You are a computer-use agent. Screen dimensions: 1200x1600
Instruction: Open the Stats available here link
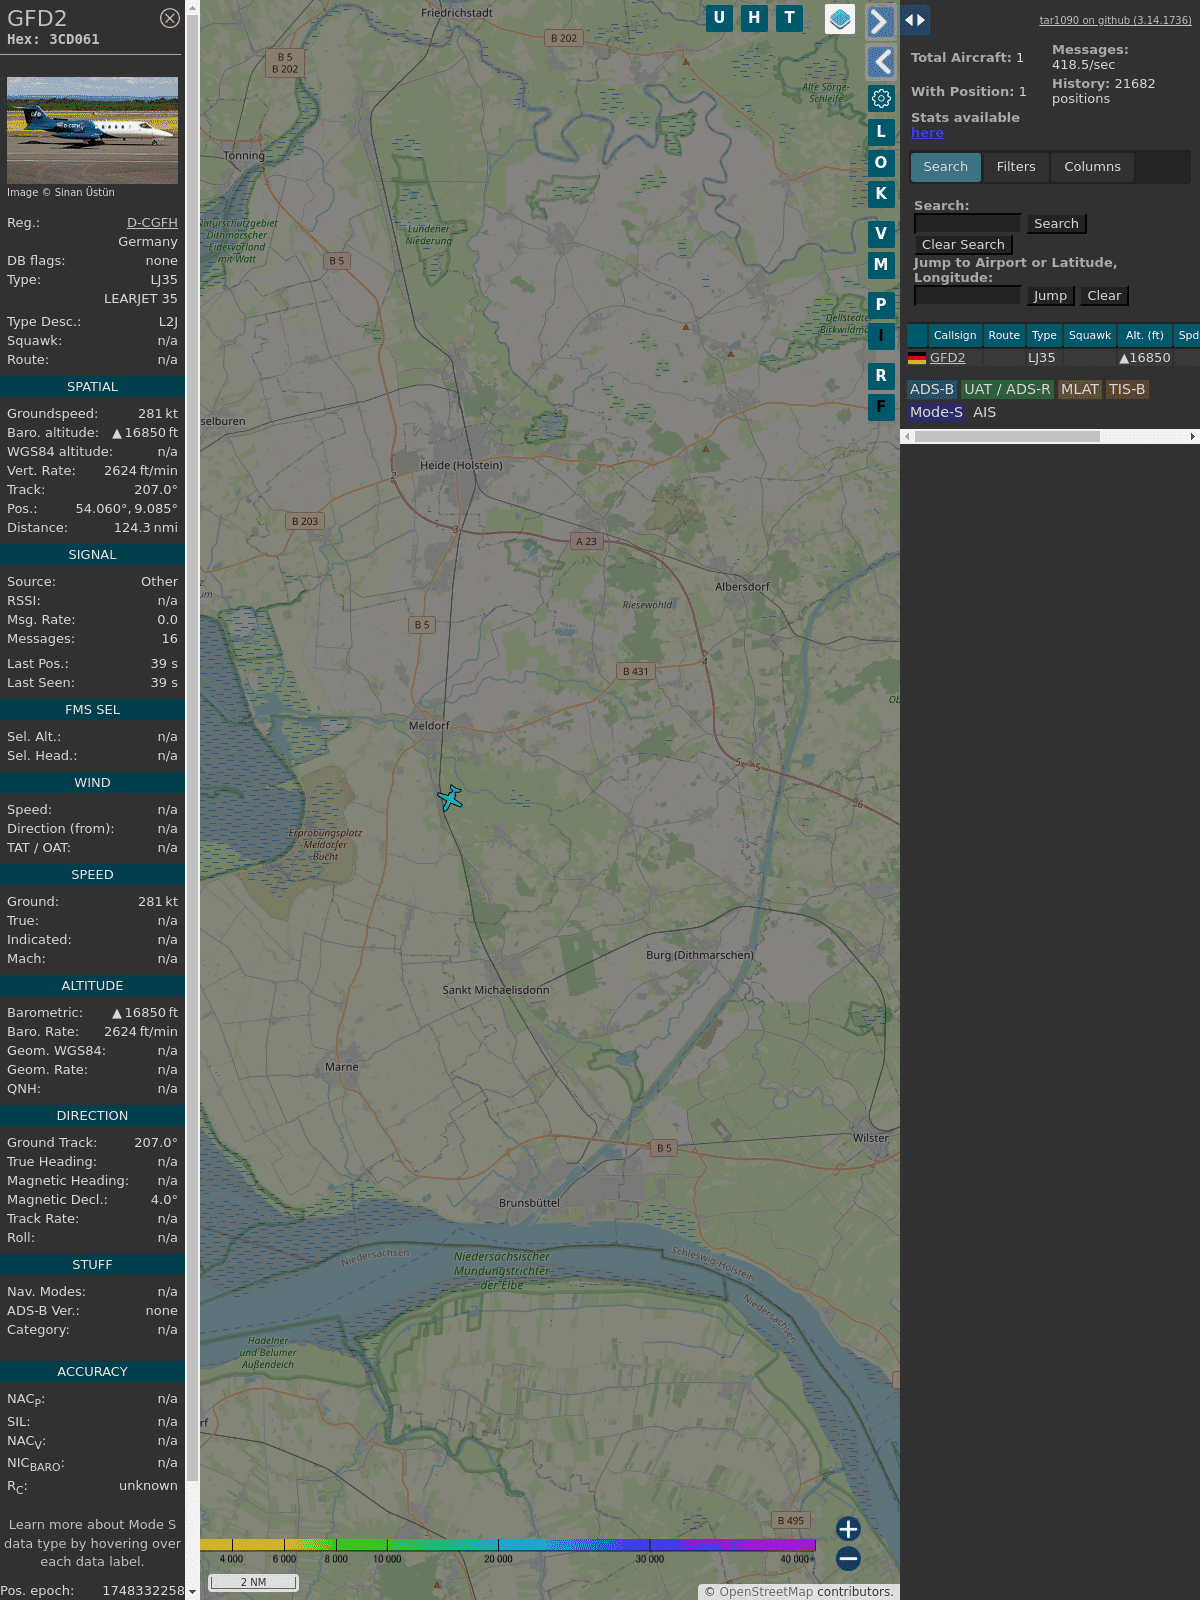[927, 133]
